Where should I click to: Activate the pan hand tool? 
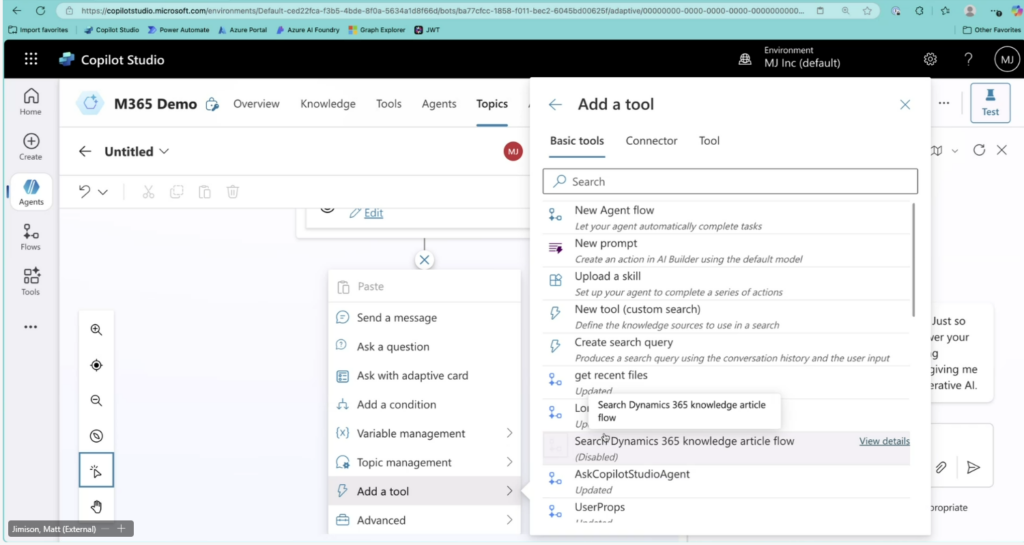coord(96,506)
